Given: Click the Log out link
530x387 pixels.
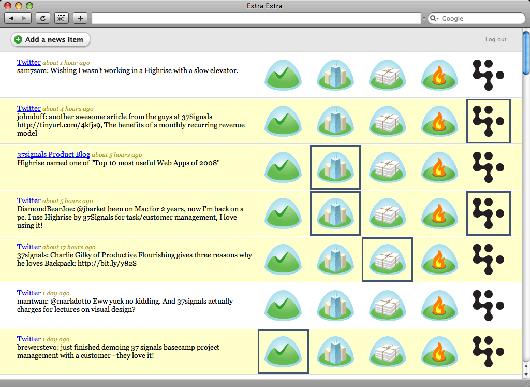Looking at the screenshot, I should [x=496, y=39].
